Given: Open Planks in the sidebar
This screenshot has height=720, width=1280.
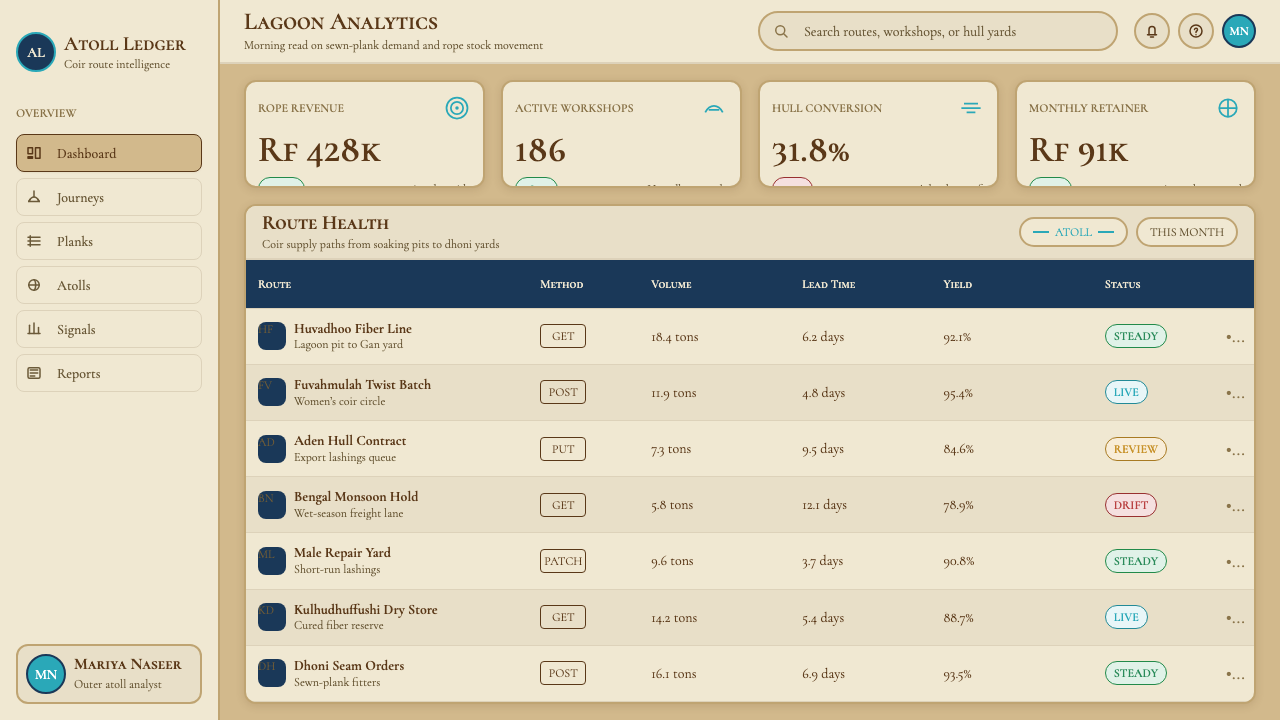Looking at the screenshot, I should (109, 241).
